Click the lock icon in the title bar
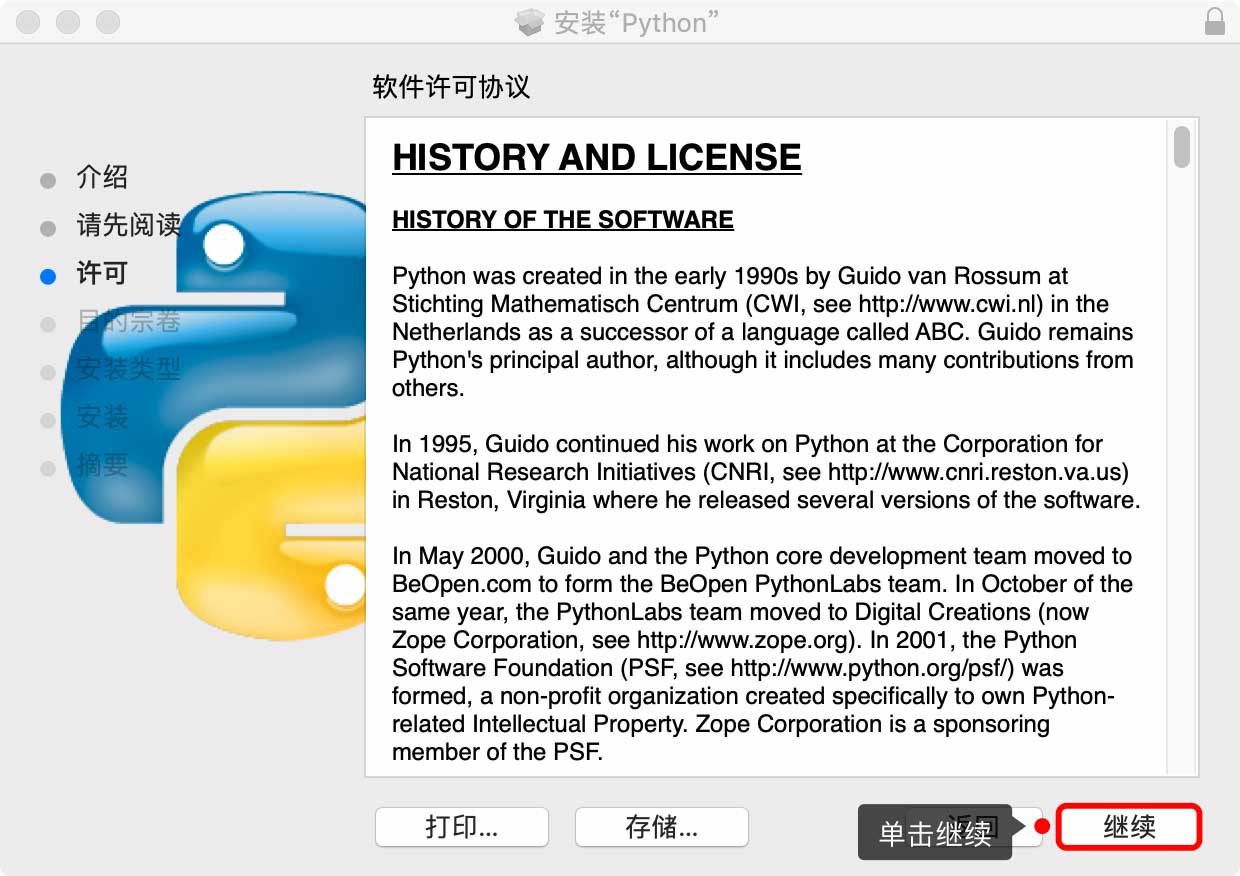Viewport: 1240px width, 876px height. click(x=1214, y=22)
